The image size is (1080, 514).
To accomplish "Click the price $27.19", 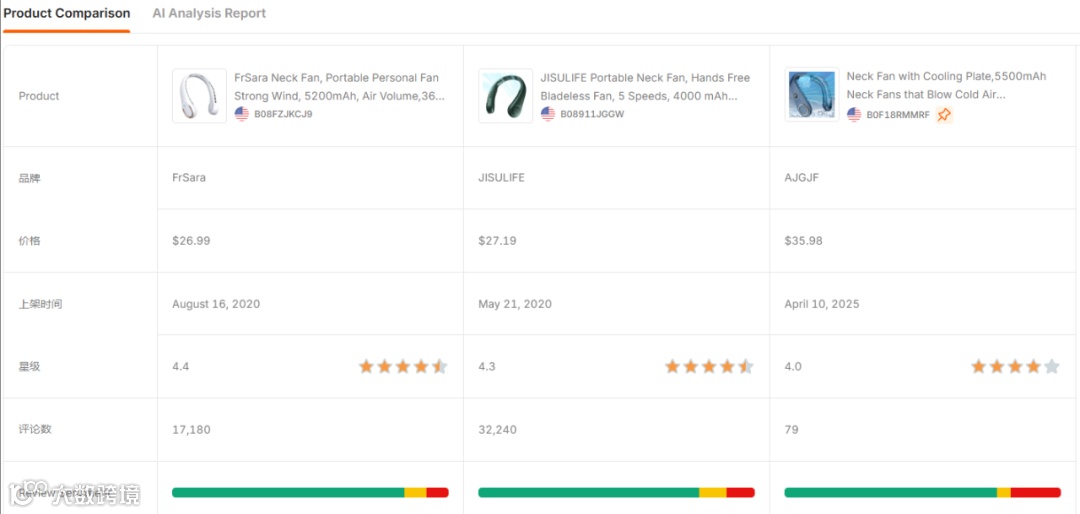I will pos(497,241).
